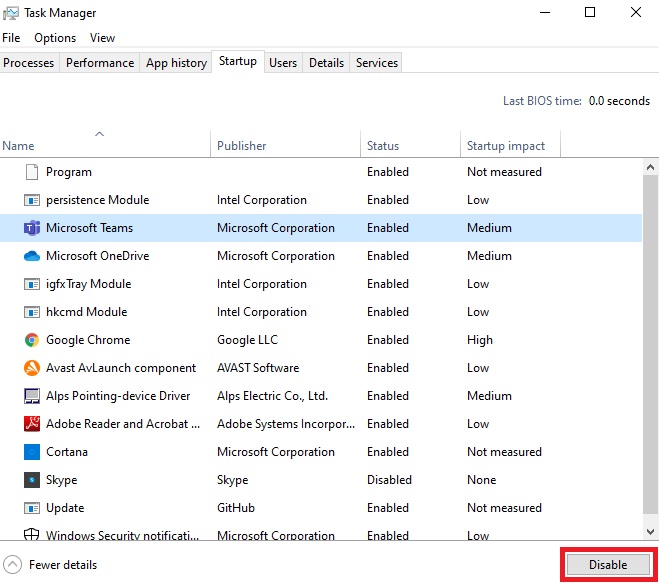Click the Skype icon
The width and height of the screenshot is (659, 587).
32,480
